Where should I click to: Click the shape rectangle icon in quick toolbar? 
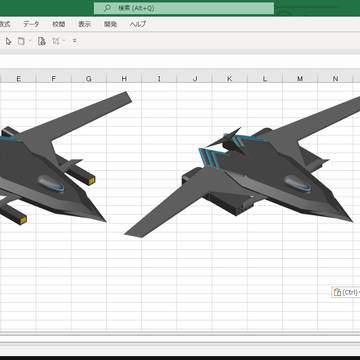(21, 41)
